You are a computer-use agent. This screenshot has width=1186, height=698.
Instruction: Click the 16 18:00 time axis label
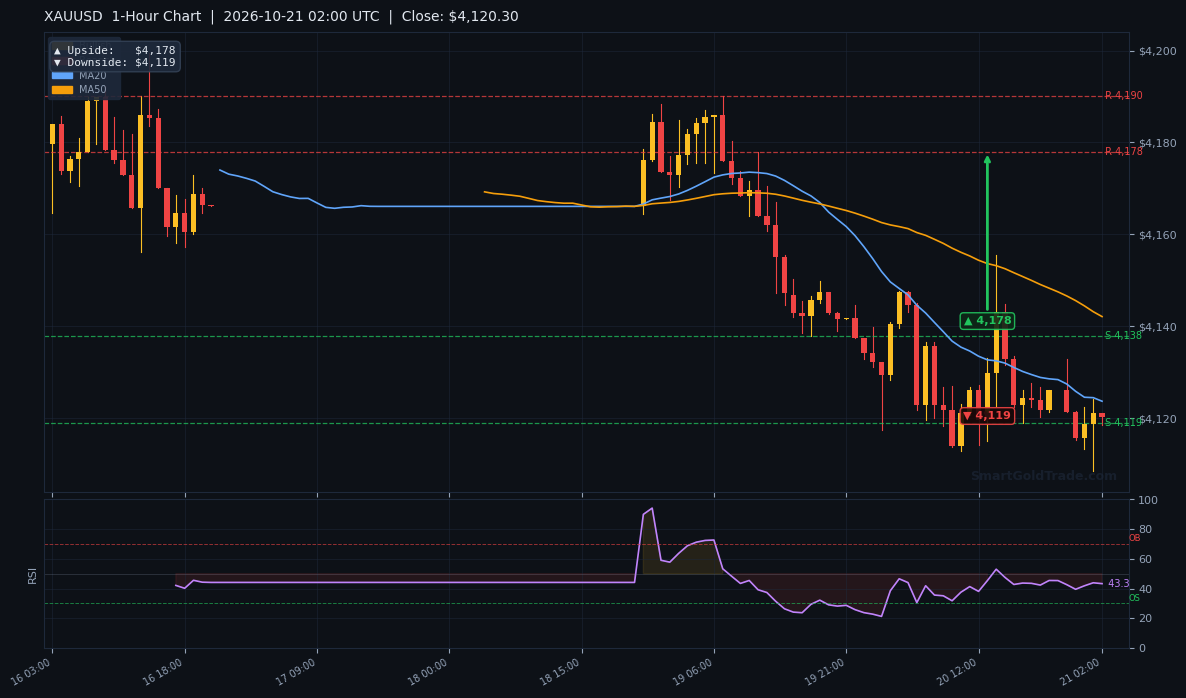[x=164, y=672]
